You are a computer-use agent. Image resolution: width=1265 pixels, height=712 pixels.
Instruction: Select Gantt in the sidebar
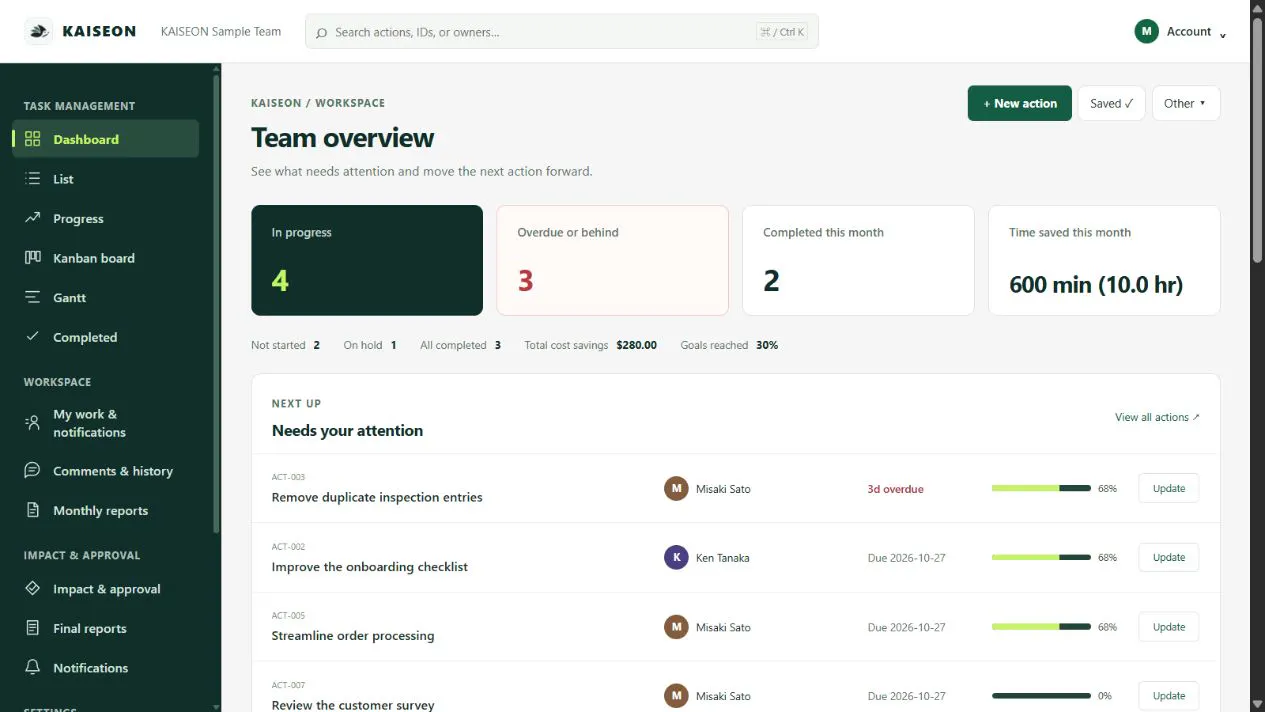click(x=105, y=297)
